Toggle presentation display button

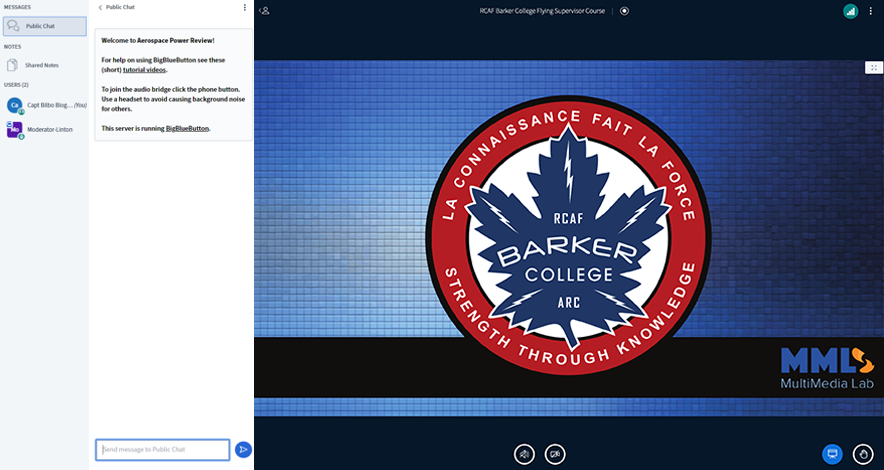[832, 454]
